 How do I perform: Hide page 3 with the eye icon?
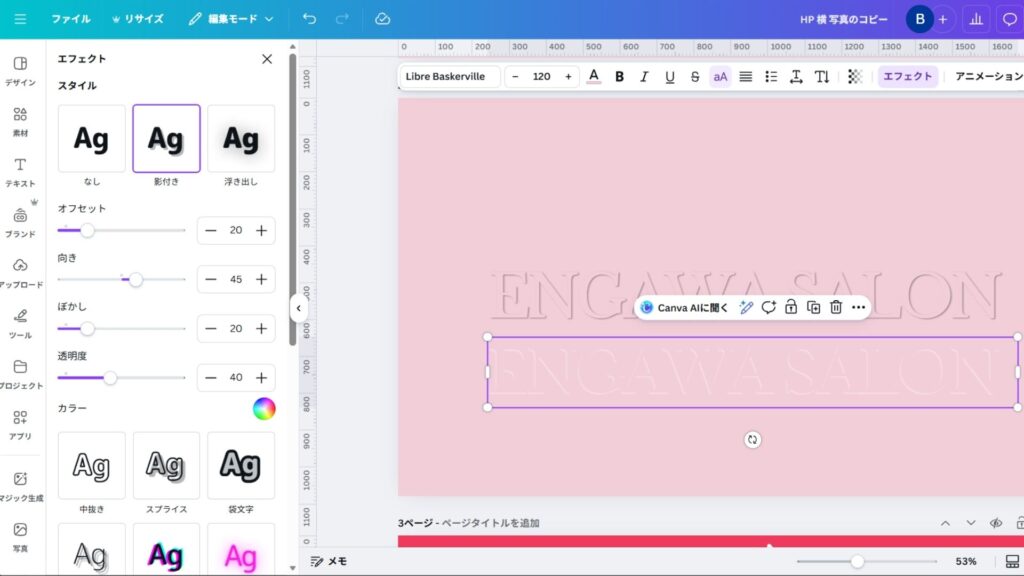995,523
